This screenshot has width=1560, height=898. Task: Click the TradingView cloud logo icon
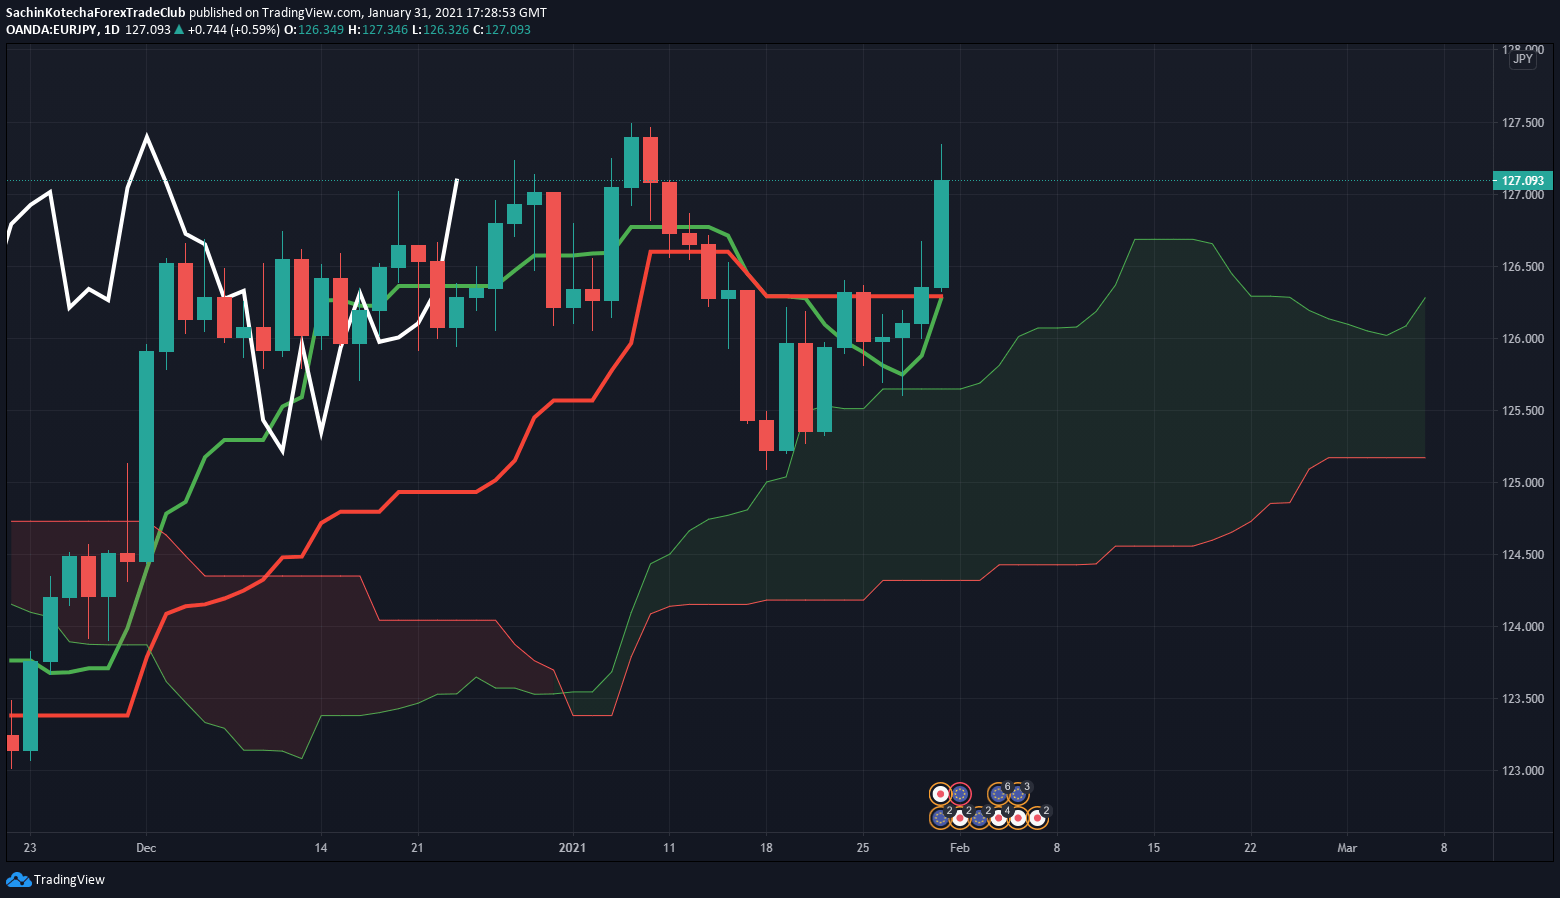[x=17, y=879]
